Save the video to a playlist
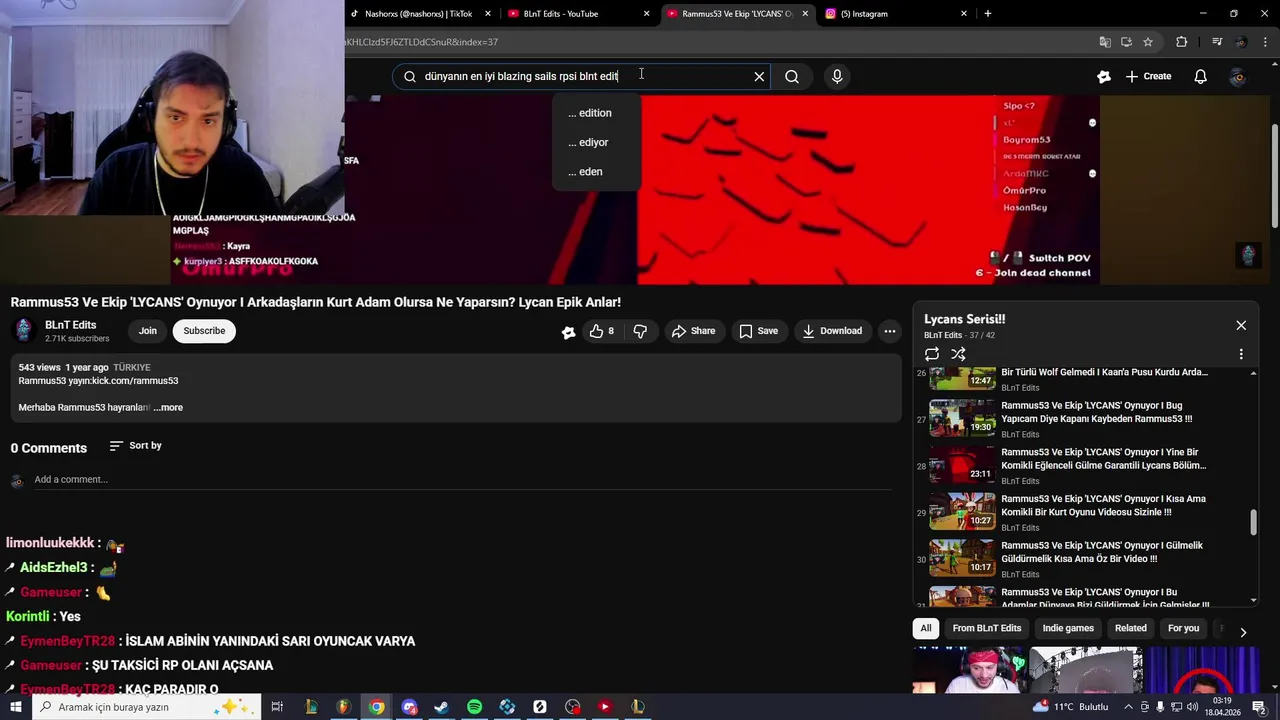The width and height of the screenshot is (1280, 720). (758, 331)
